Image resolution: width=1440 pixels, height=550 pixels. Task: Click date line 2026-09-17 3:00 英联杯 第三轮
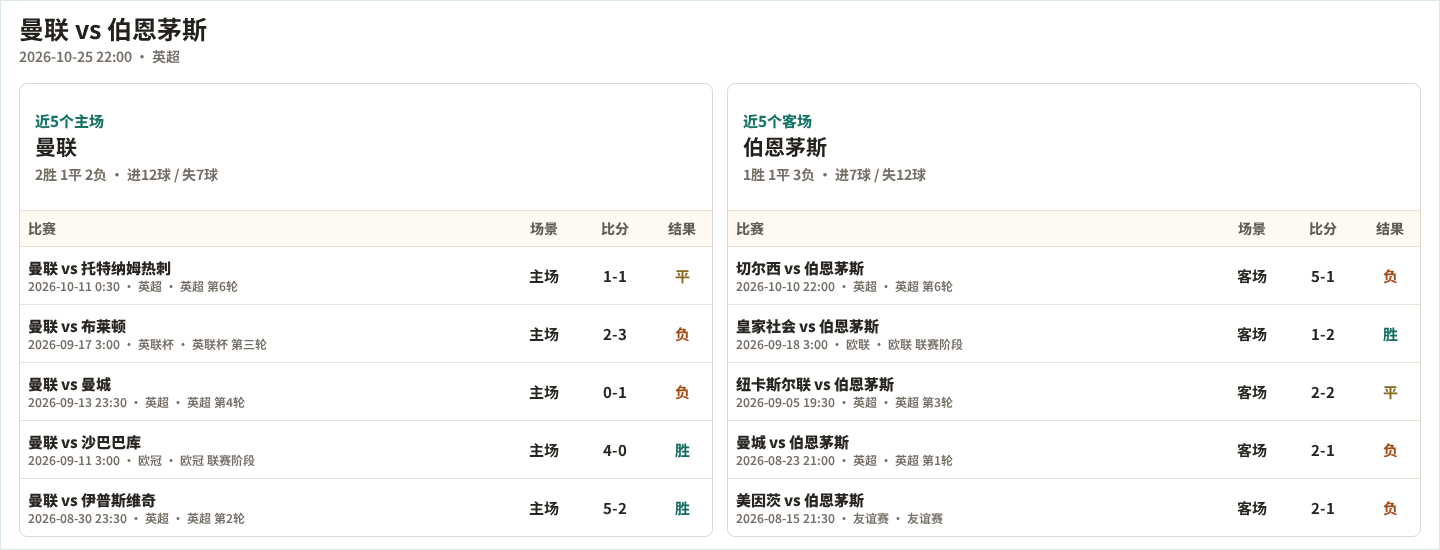tap(147, 345)
